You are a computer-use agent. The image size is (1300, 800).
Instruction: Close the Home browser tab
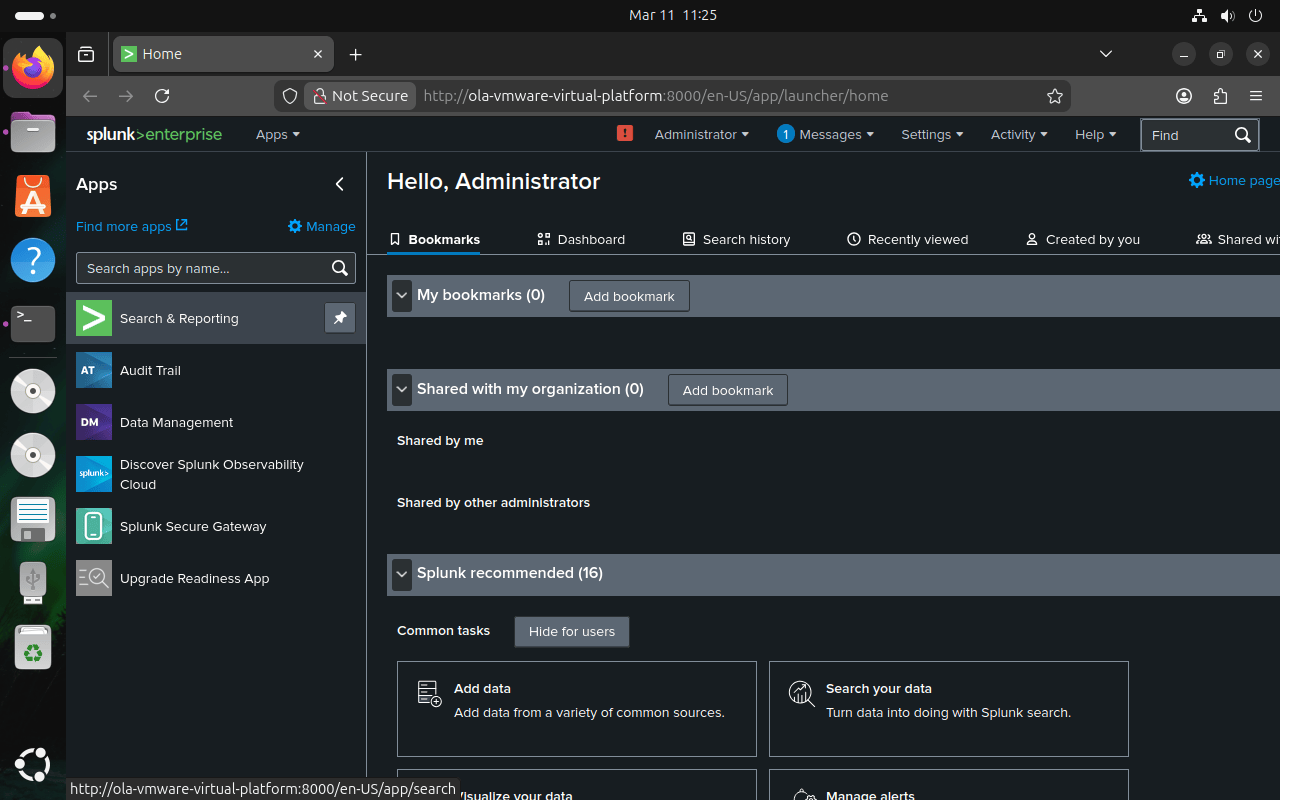[x=318, y=54]
